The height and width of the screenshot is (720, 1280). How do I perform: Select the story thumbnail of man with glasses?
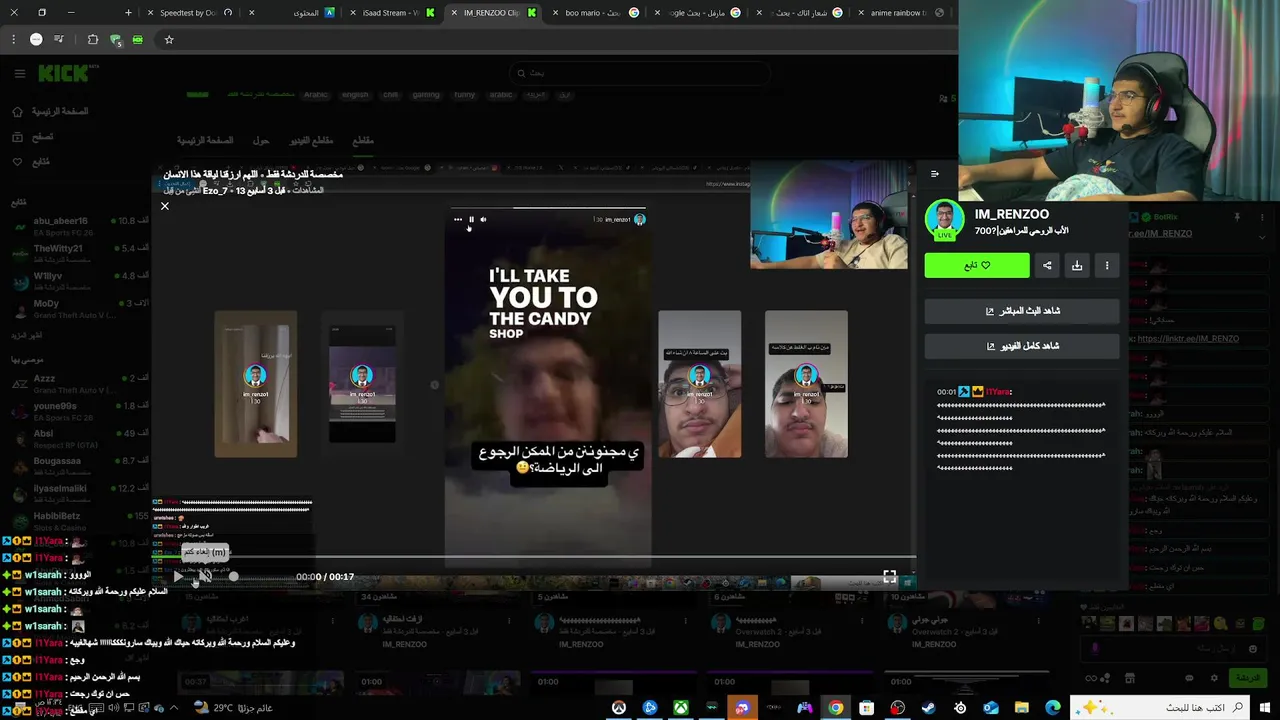click(x=699, y=384)
